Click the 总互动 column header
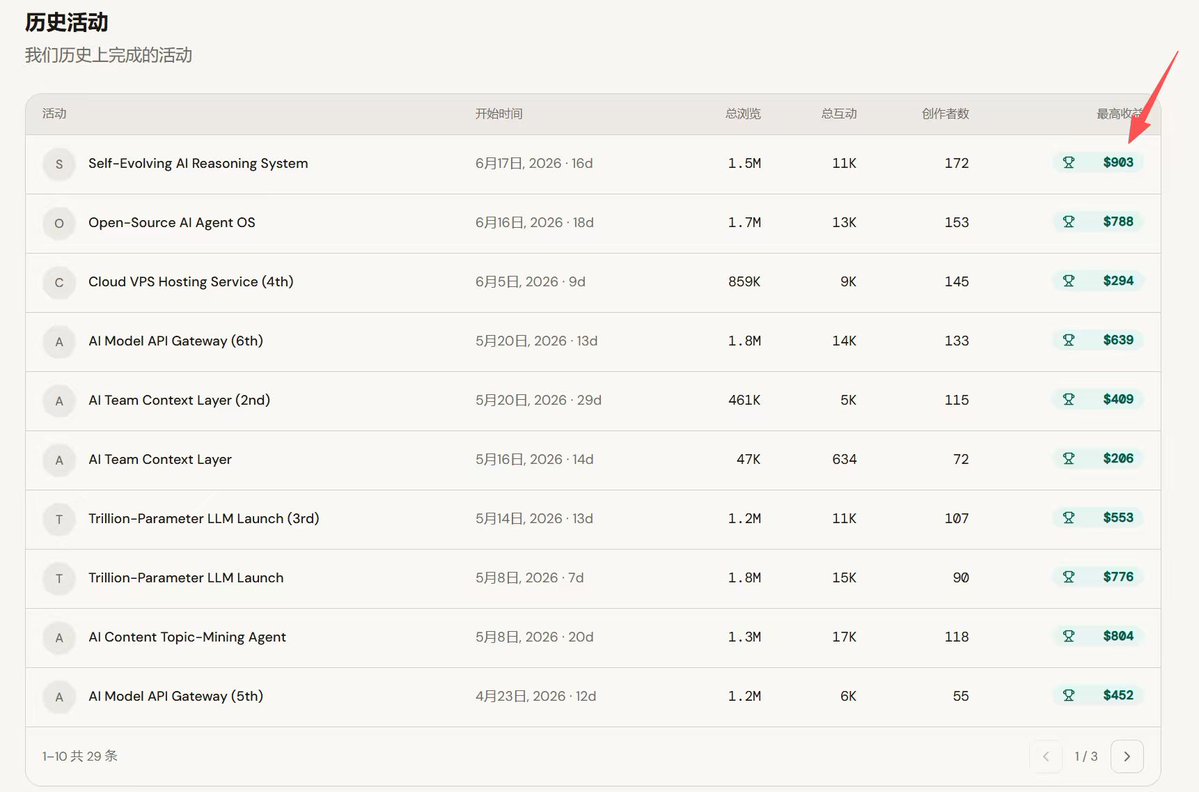Image resolution: width=1199 pixels, height=792 pixels. click(839, 114)
